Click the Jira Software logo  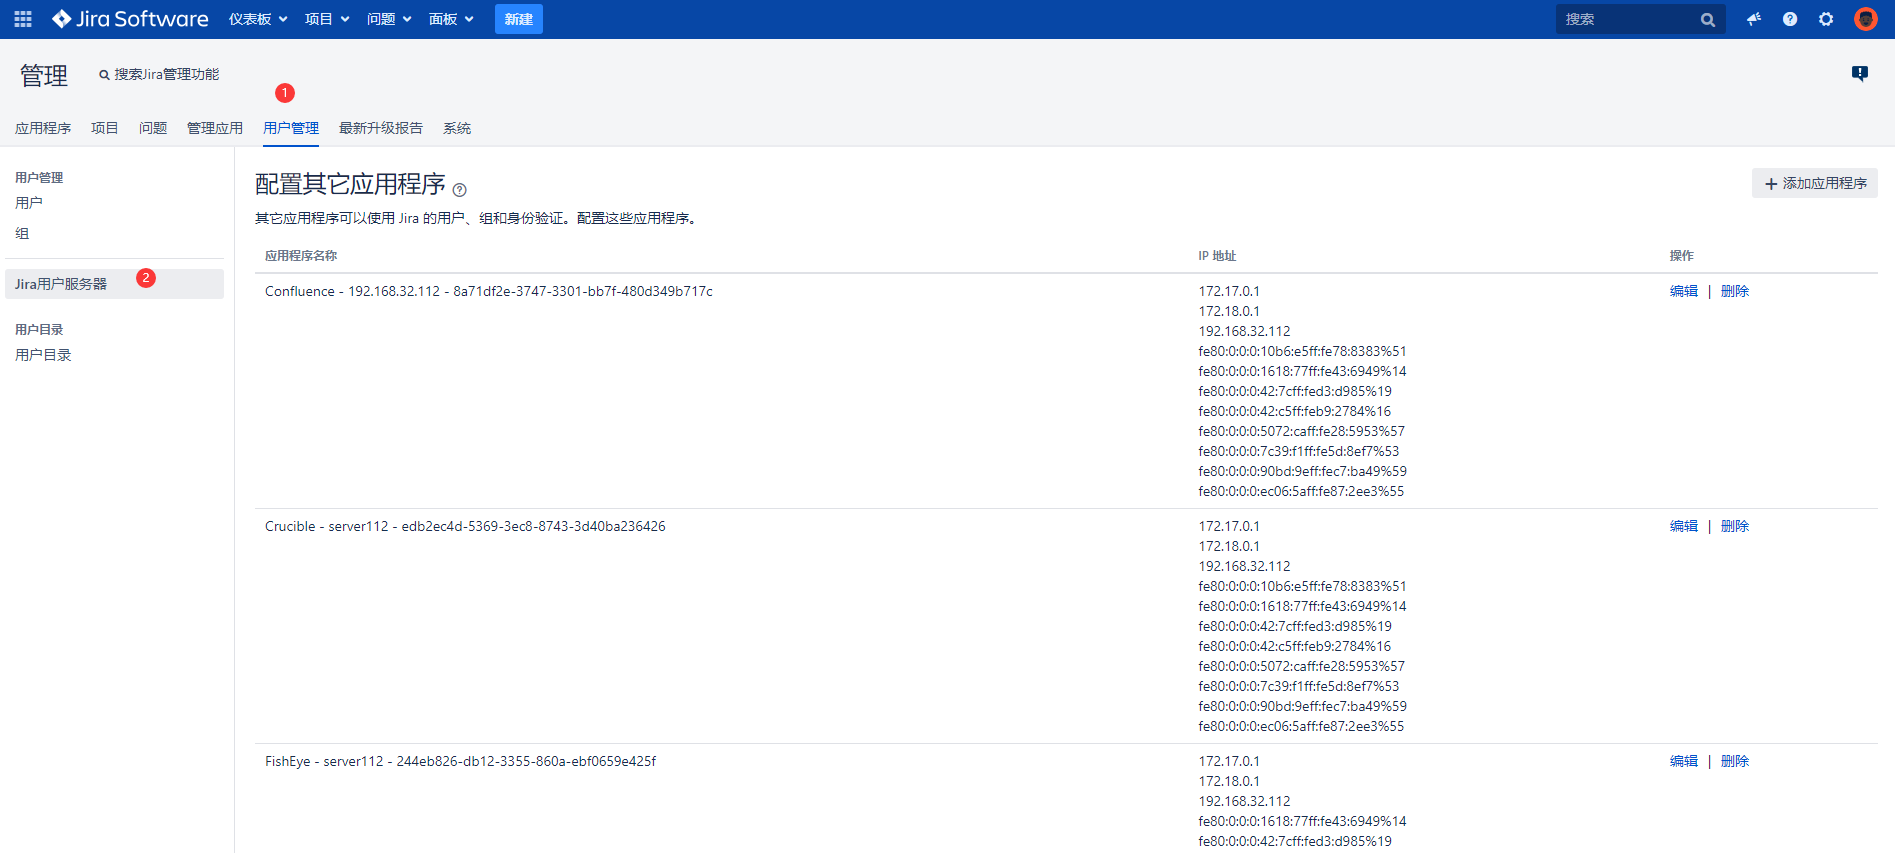point(130,19)
